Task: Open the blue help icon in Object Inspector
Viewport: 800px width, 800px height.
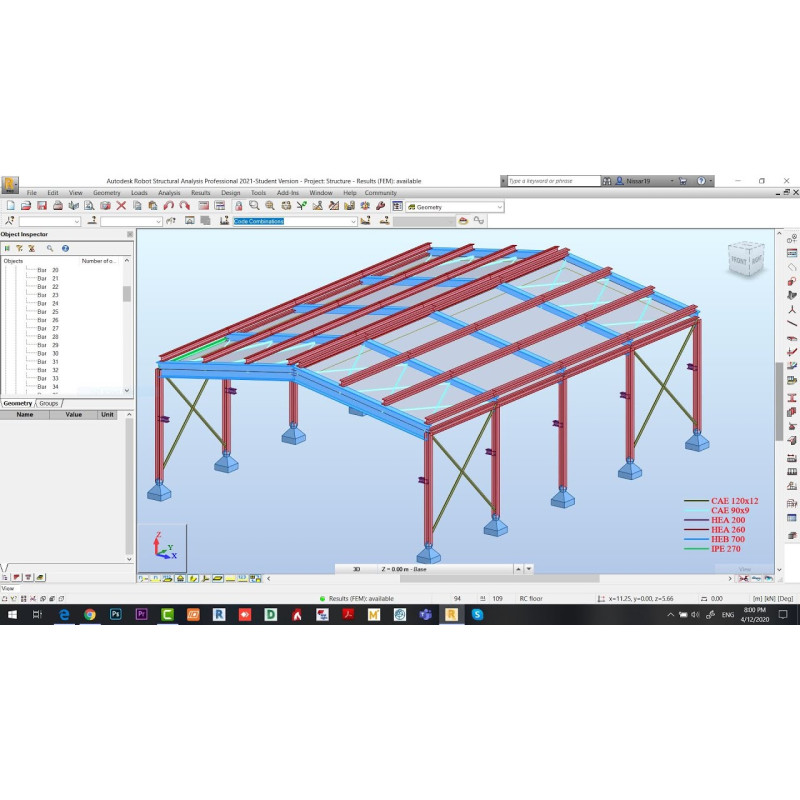Action: 65,248
